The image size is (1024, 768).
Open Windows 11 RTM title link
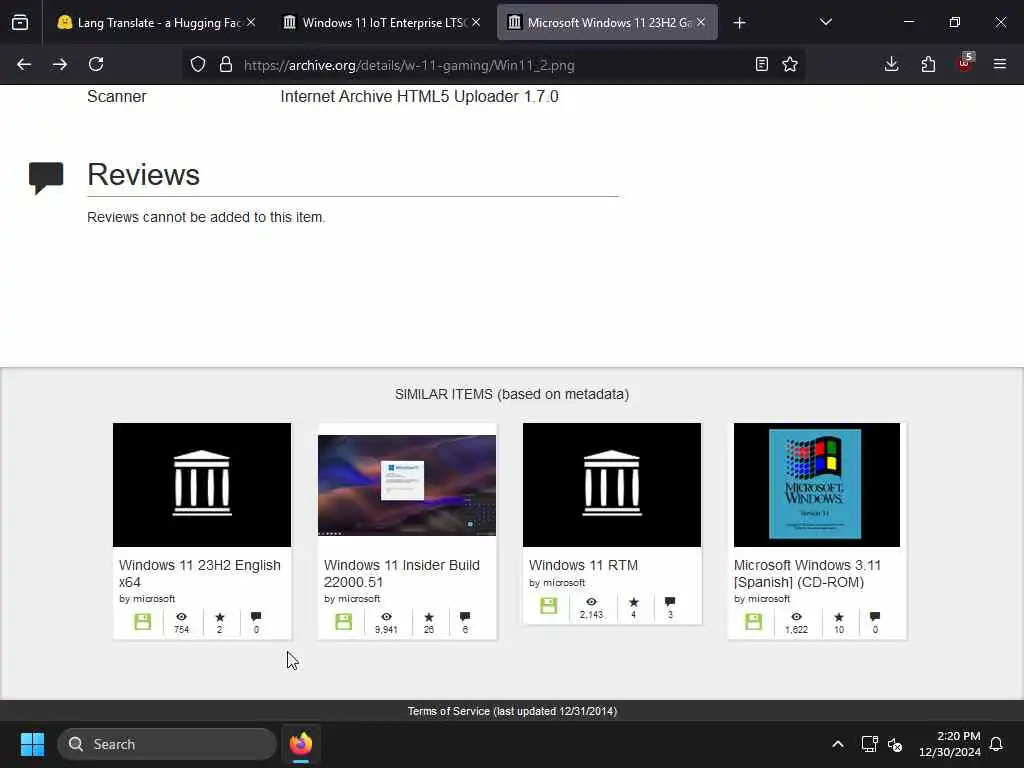pyautogui.click(x=583, y=565)
